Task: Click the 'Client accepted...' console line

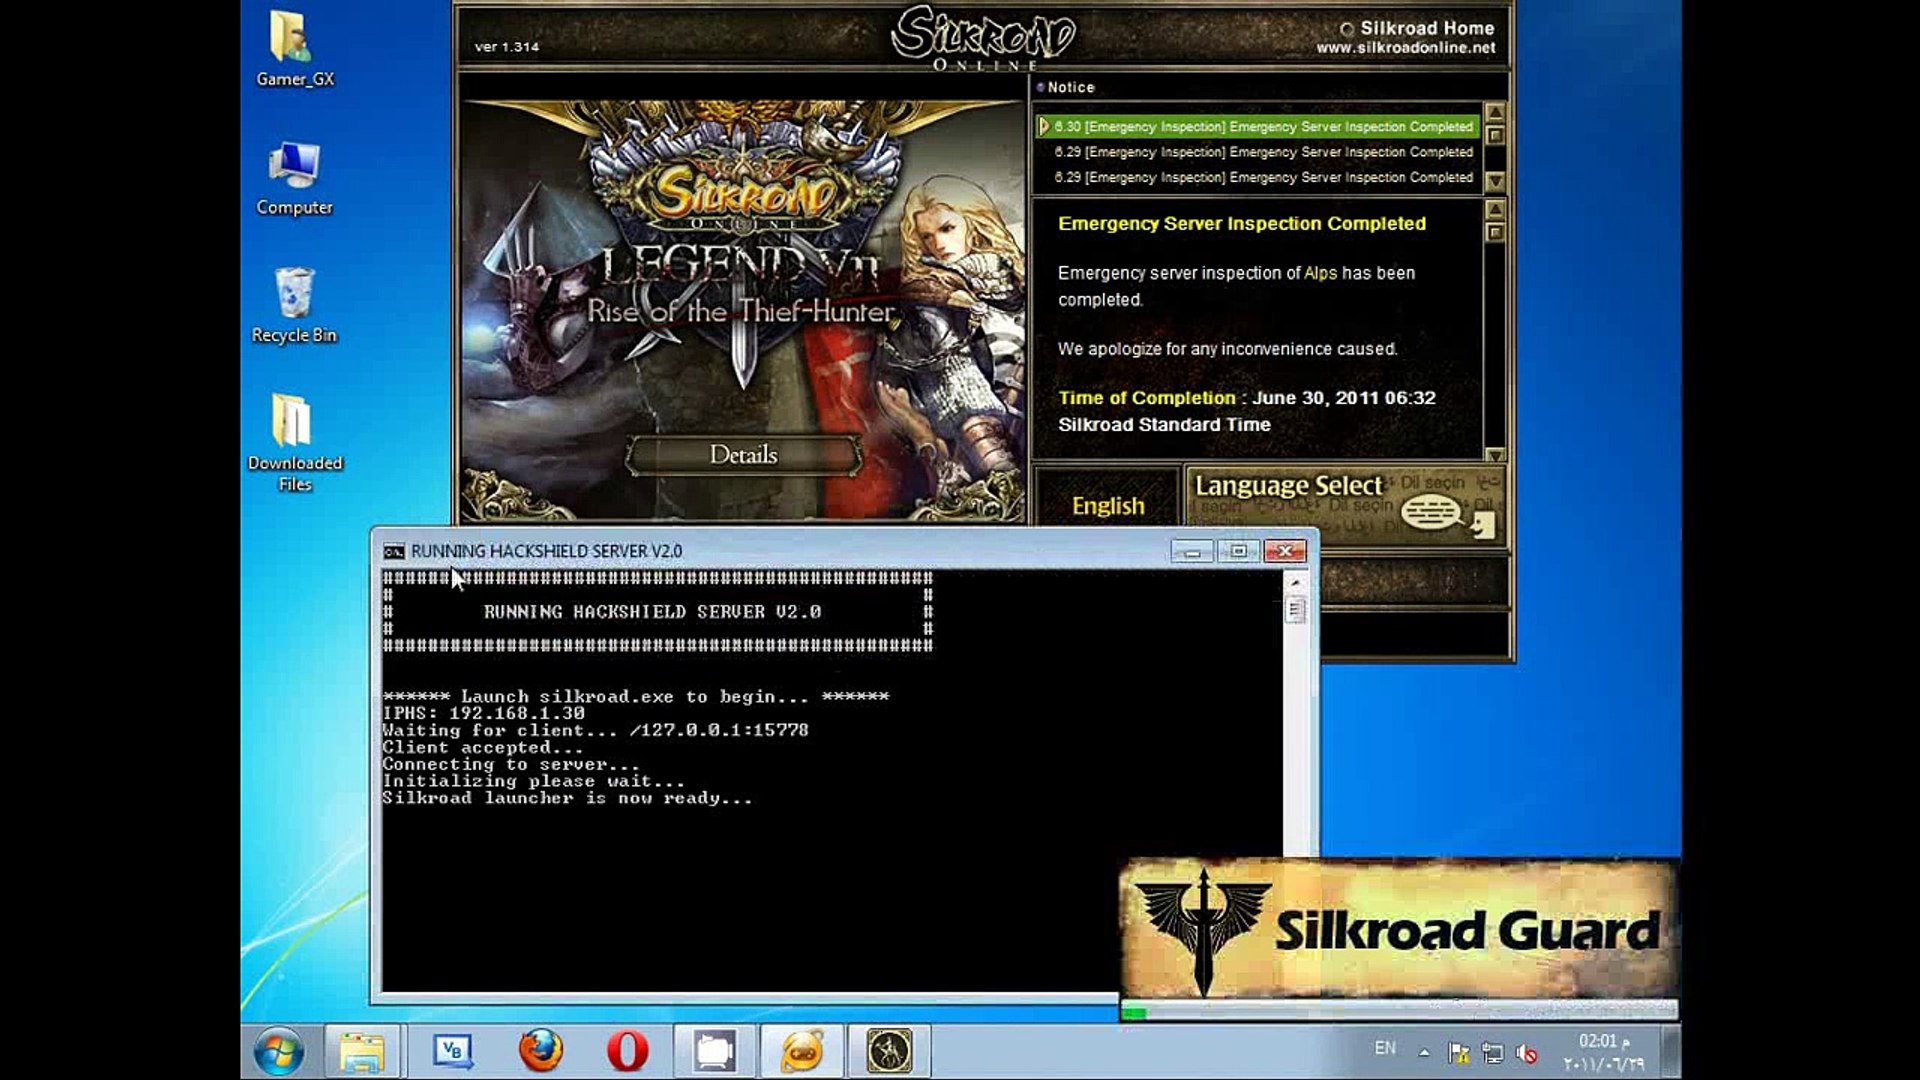Action: 482,748
